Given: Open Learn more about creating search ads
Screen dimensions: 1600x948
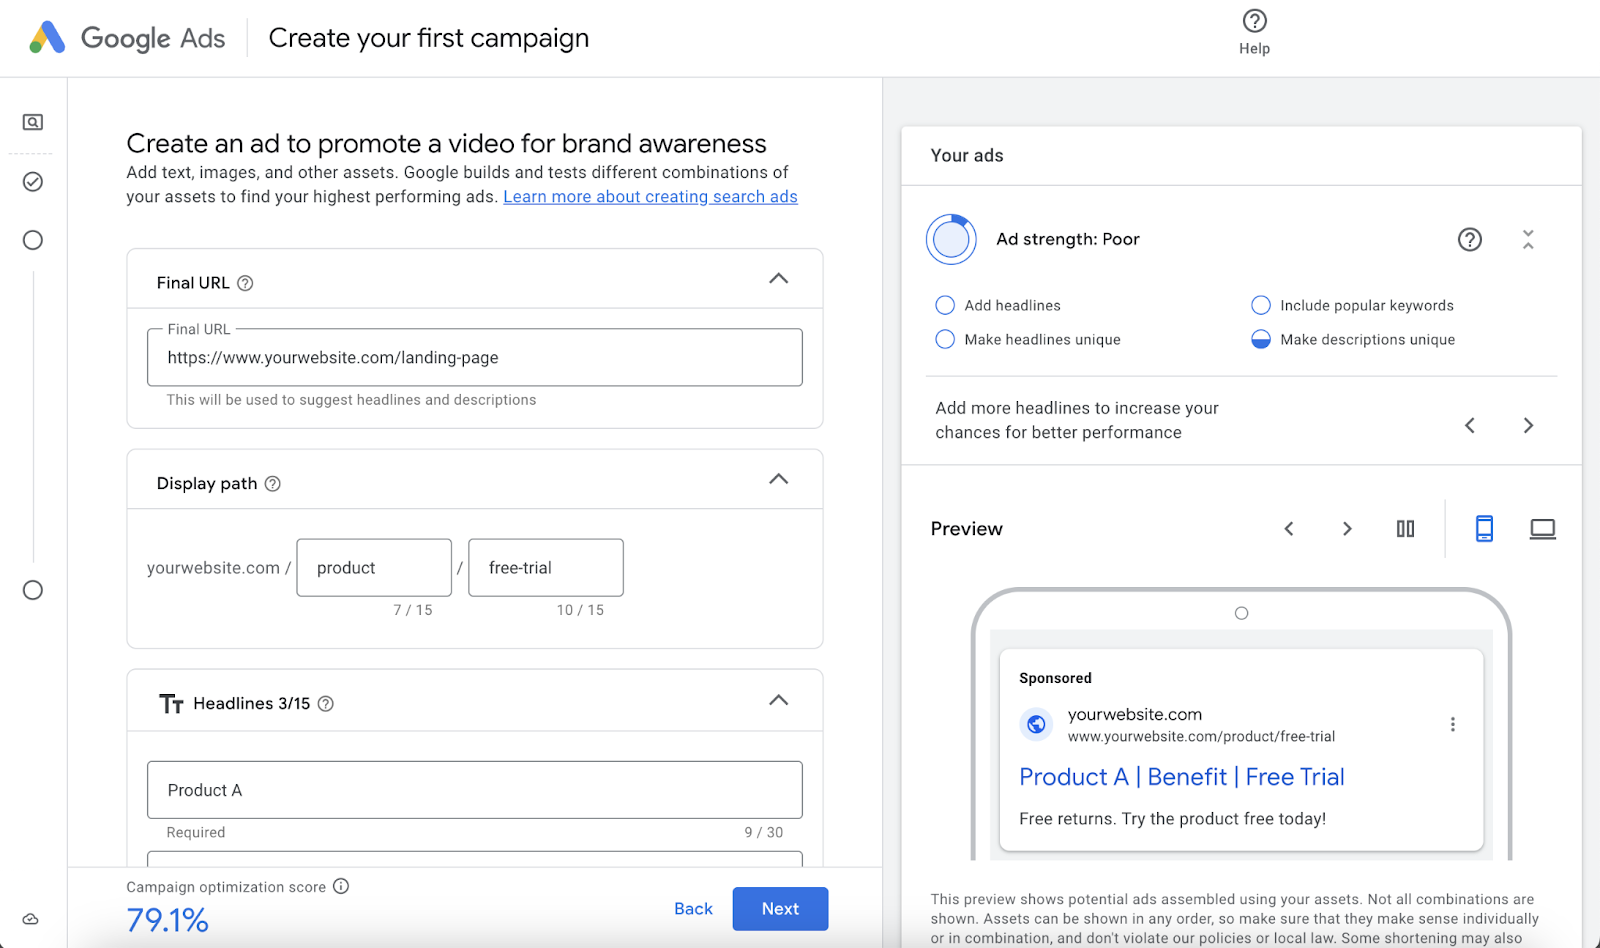Looking at the screenshot, I should coord(650,196).
